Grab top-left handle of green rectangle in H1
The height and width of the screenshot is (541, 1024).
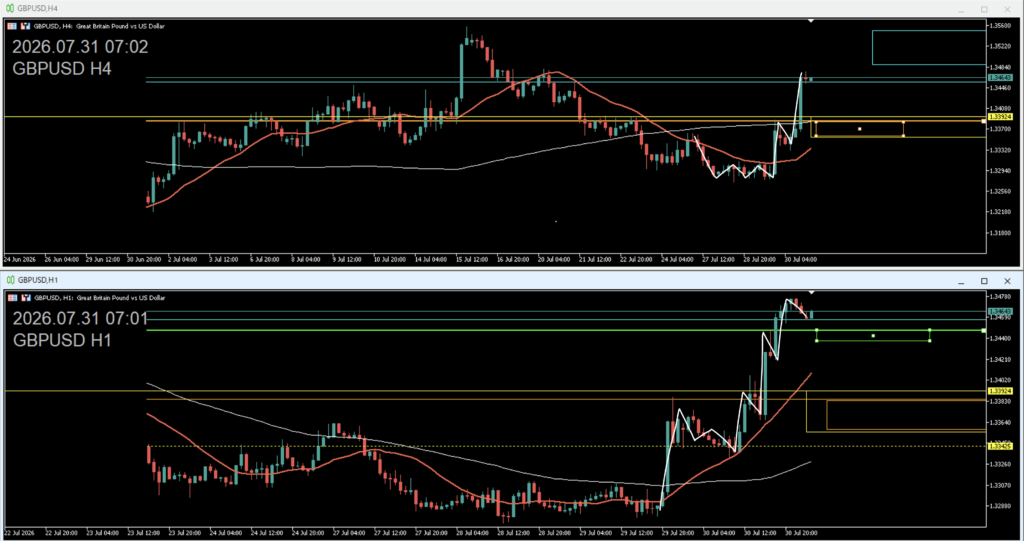(816, 331)
